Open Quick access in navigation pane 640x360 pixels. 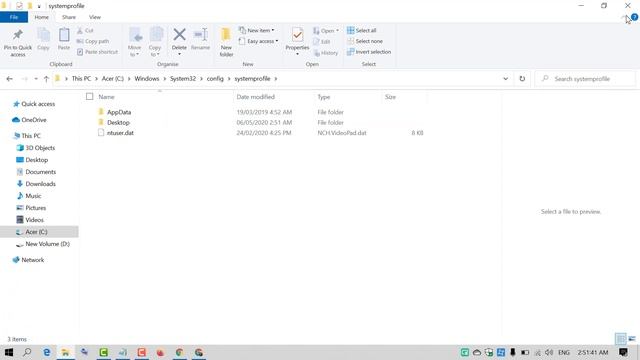38,104
